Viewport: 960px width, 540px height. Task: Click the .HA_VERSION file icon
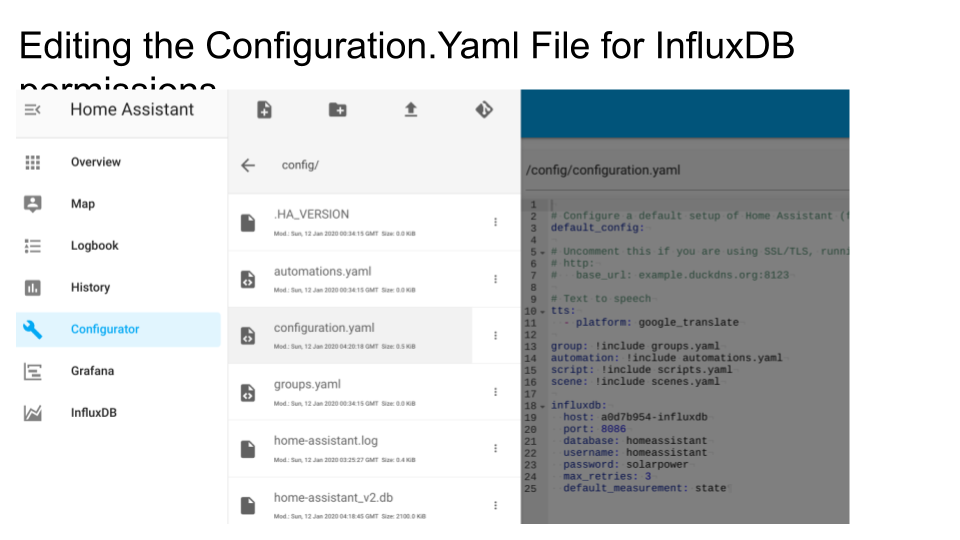coord(248,223)
